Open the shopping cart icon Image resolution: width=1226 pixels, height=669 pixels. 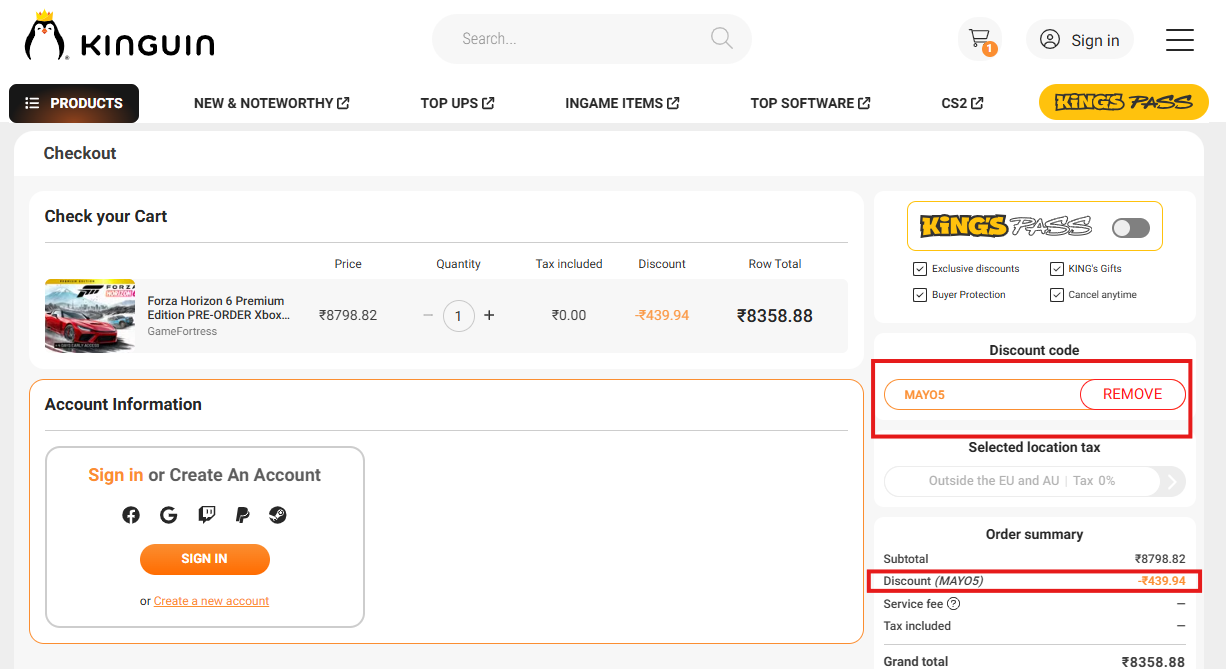coord(979,39)
